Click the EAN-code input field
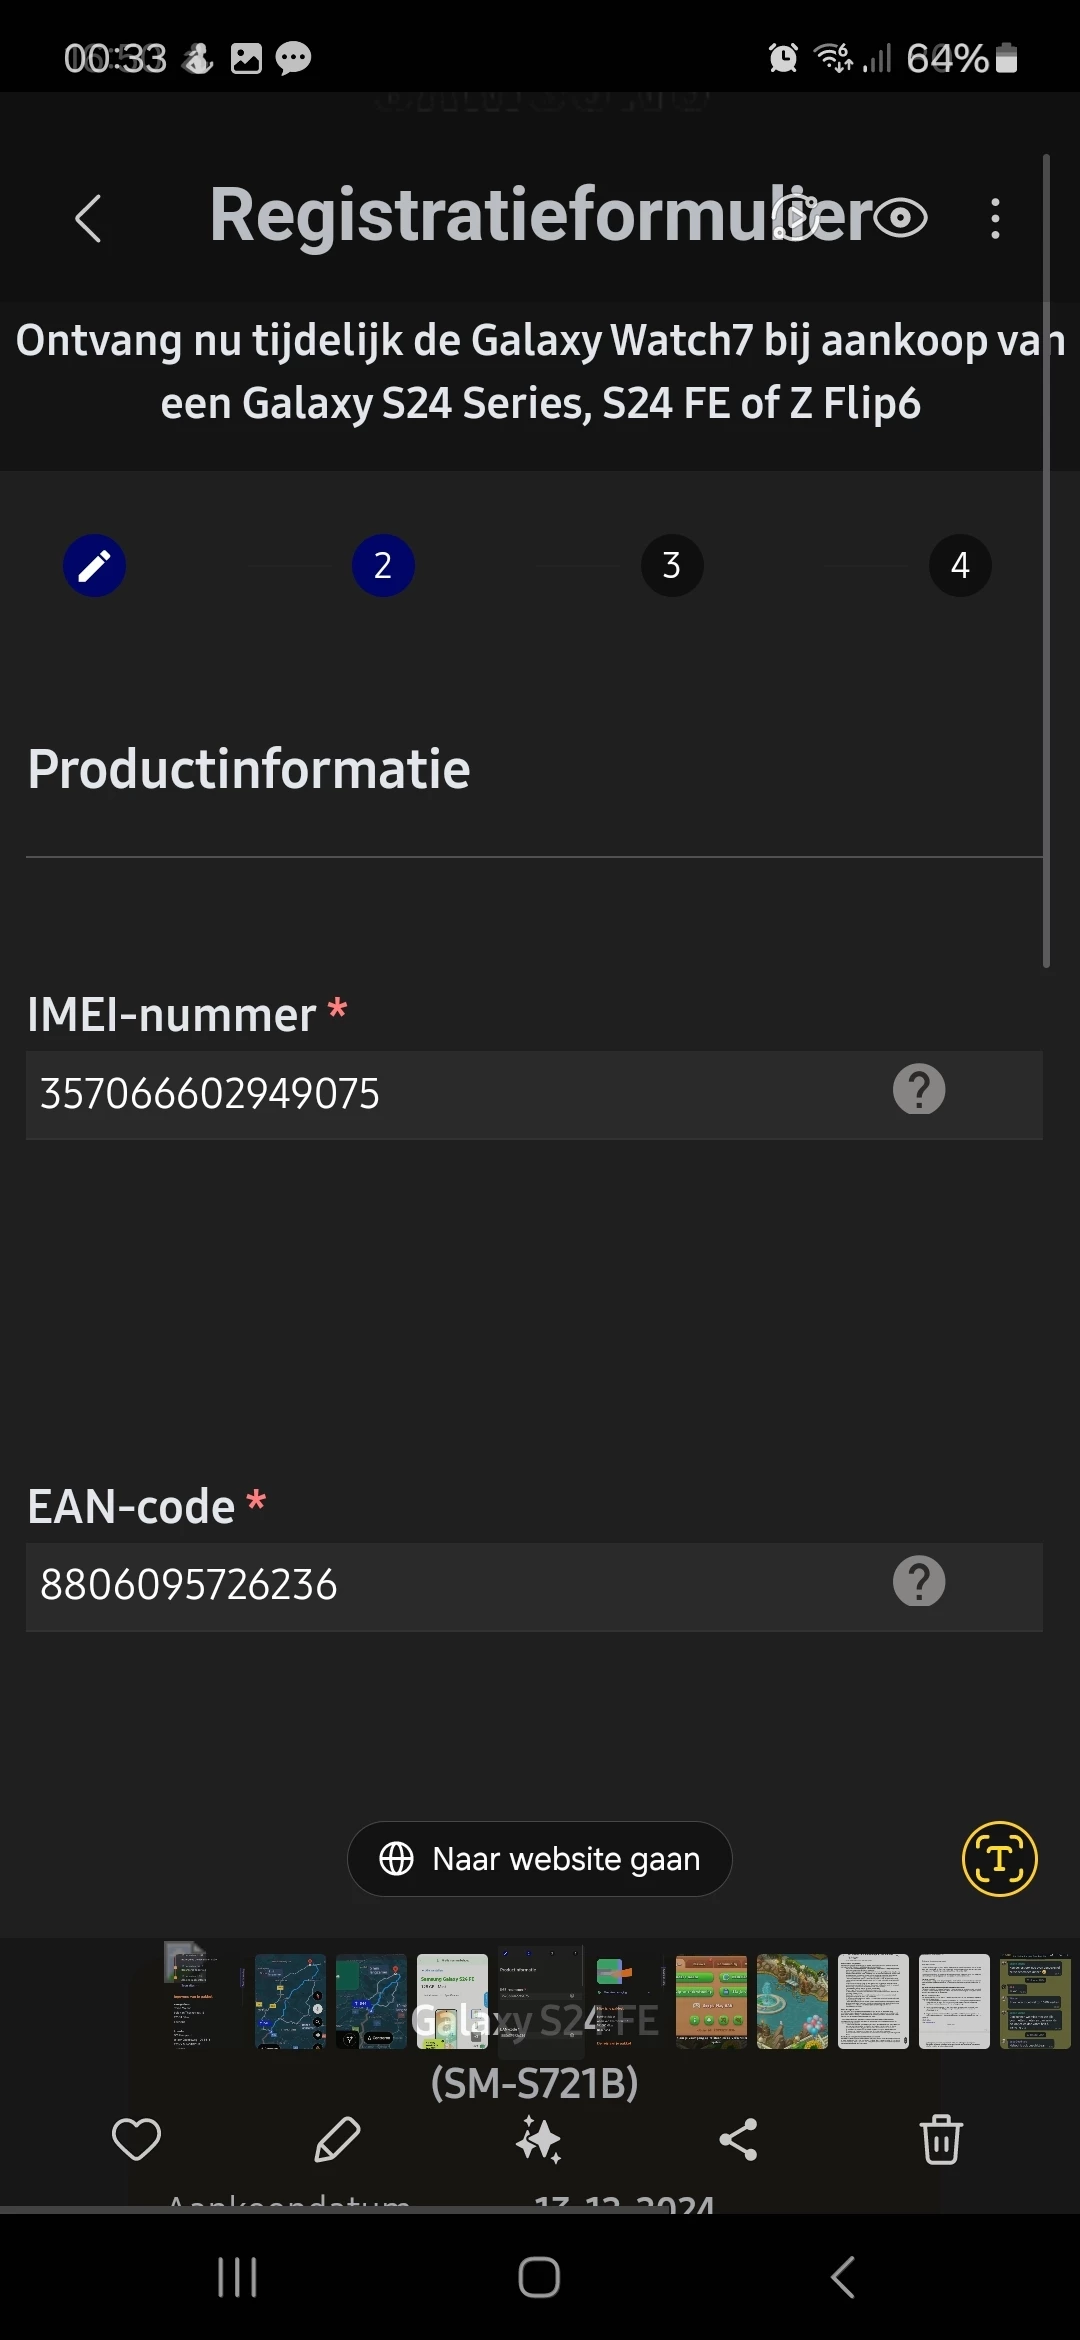Viewport: 1080px width, 2340px height. point(450,1586)
